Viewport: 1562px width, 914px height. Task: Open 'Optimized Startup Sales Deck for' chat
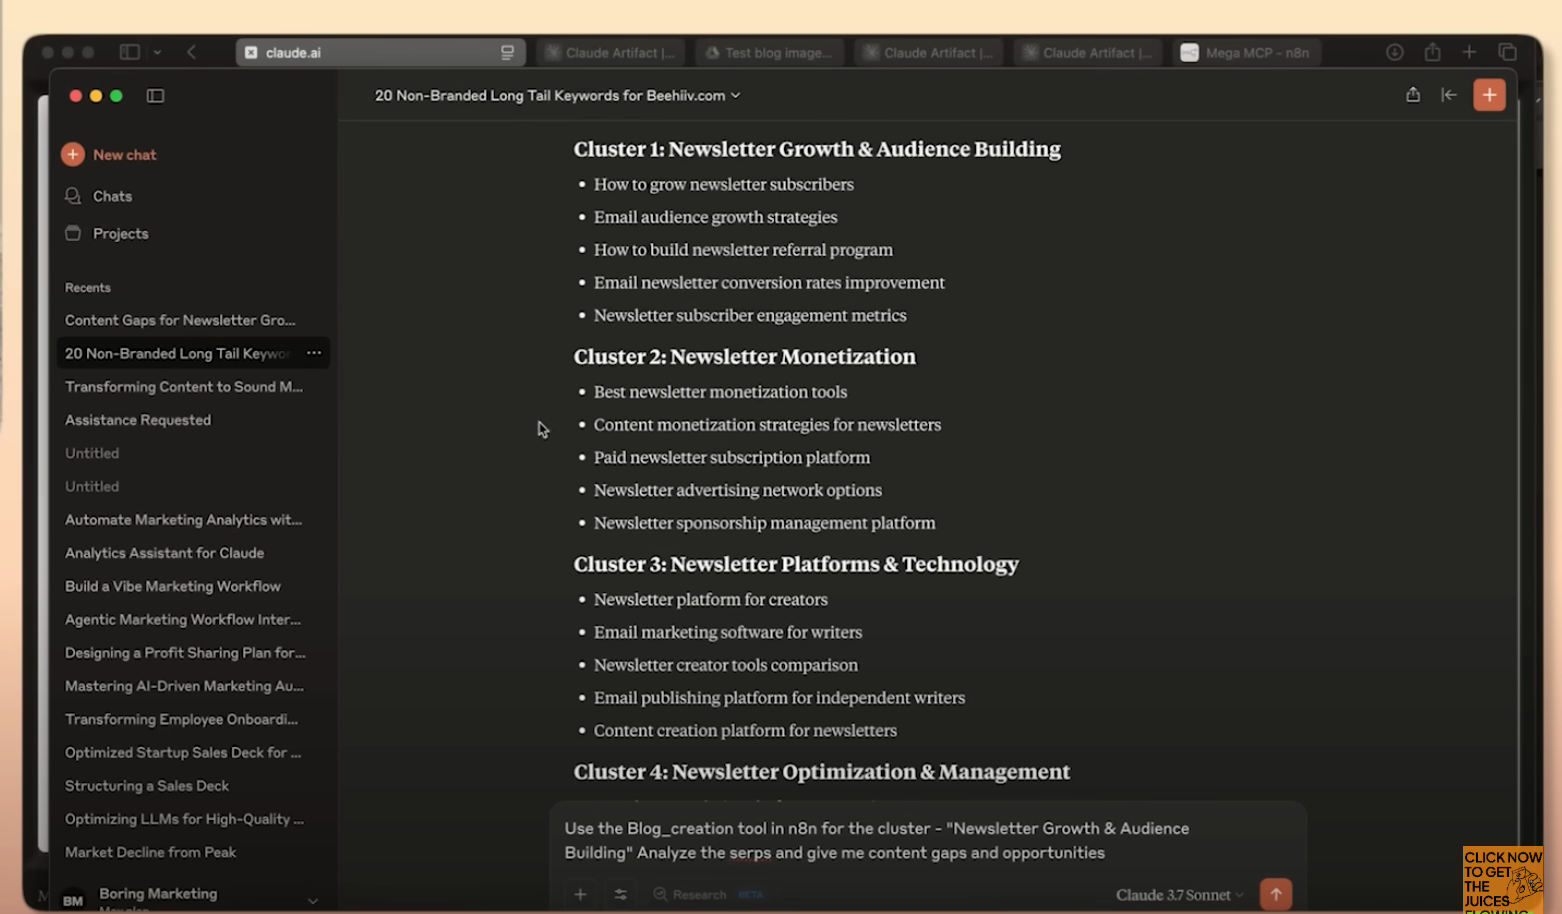click(183, 752)
